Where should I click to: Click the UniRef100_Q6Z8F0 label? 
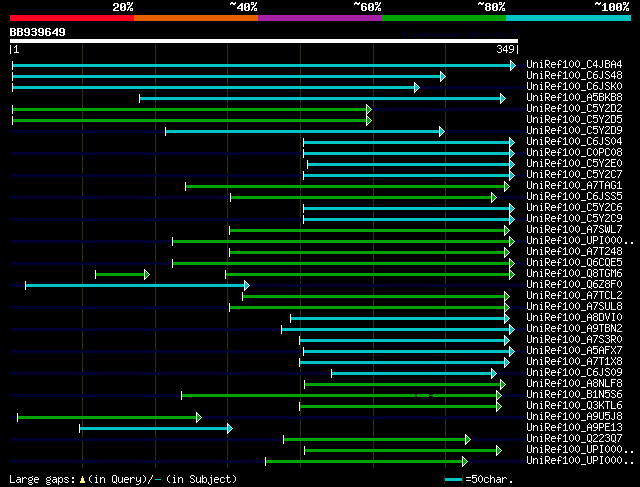click(574, 285)
